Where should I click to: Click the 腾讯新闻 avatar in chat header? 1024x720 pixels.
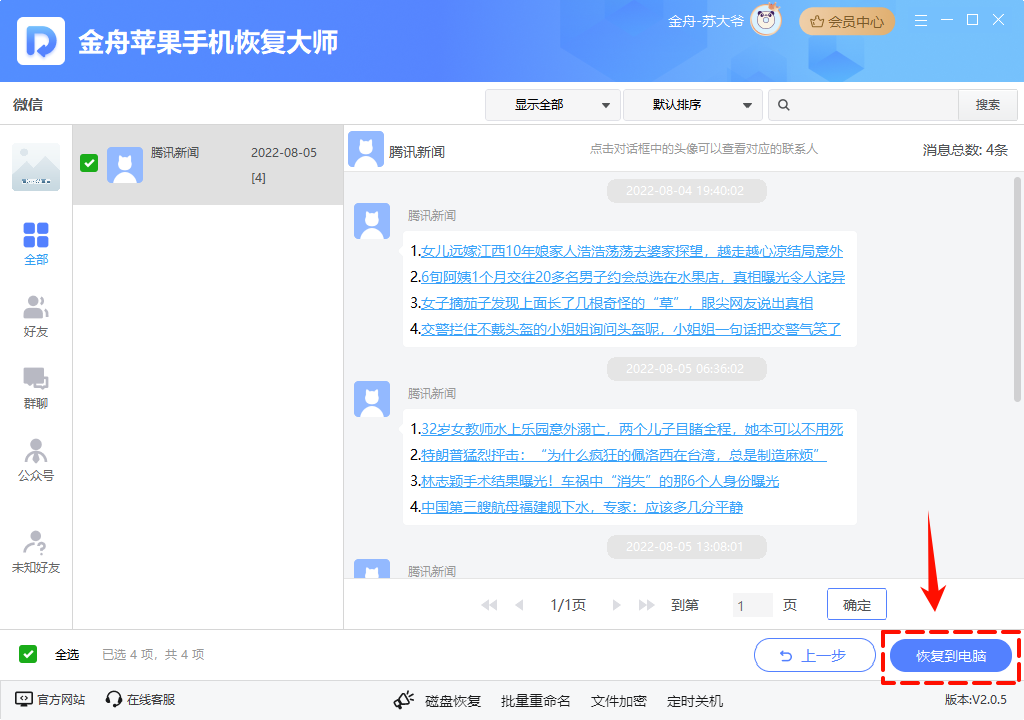[366, 149]
